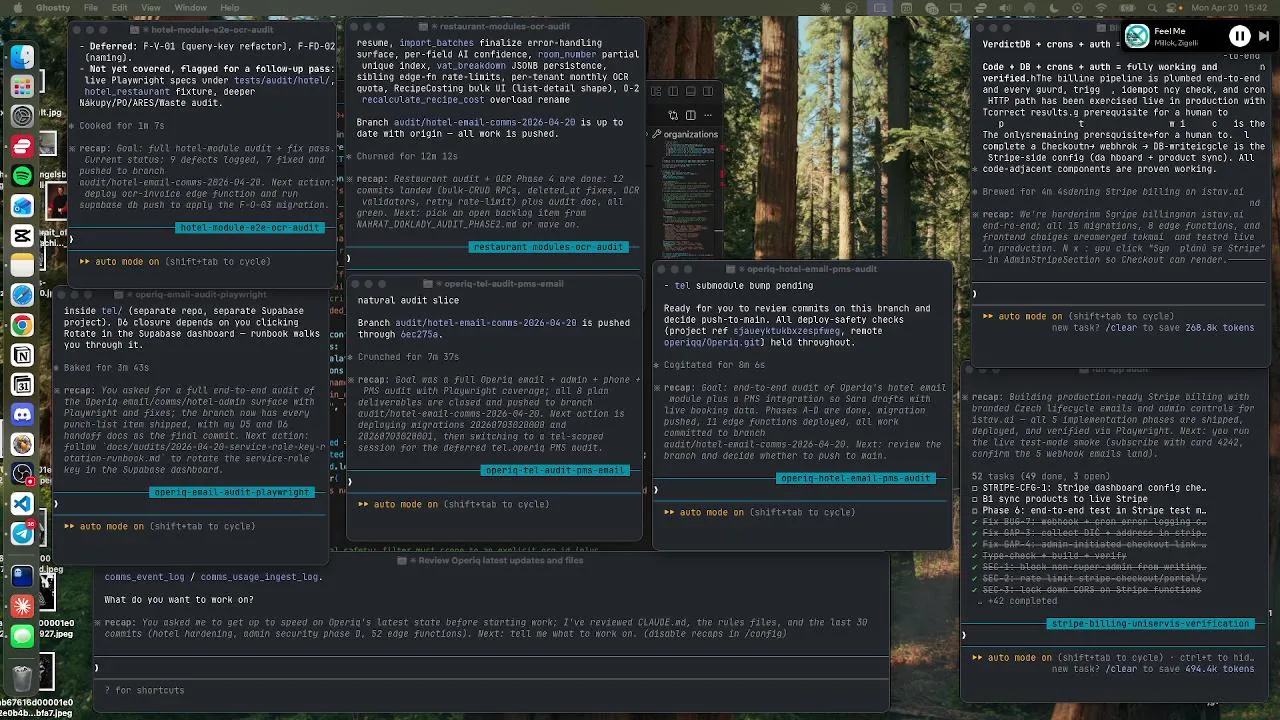Click the completed Fix GAP-3 task checkmark
This screenshot has height=720, width=1280.
975,533
